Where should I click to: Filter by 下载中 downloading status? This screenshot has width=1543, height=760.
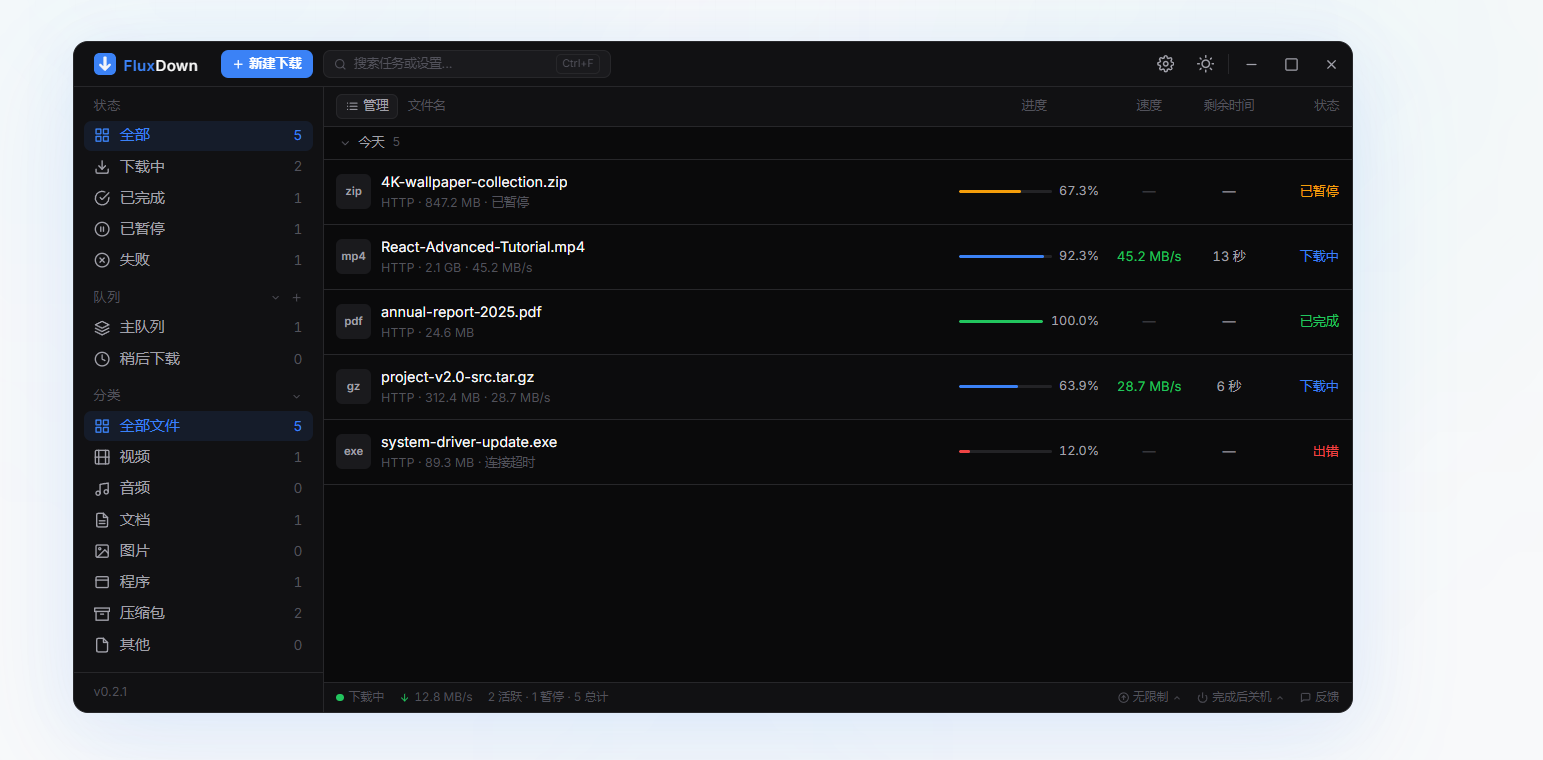198,167
